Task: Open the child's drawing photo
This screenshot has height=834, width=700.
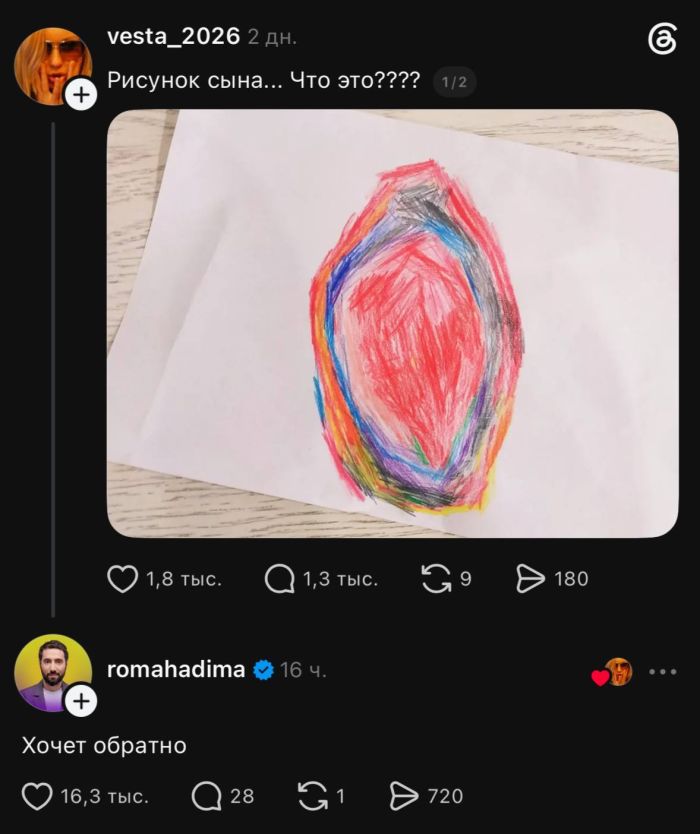Action: point(393,323)
